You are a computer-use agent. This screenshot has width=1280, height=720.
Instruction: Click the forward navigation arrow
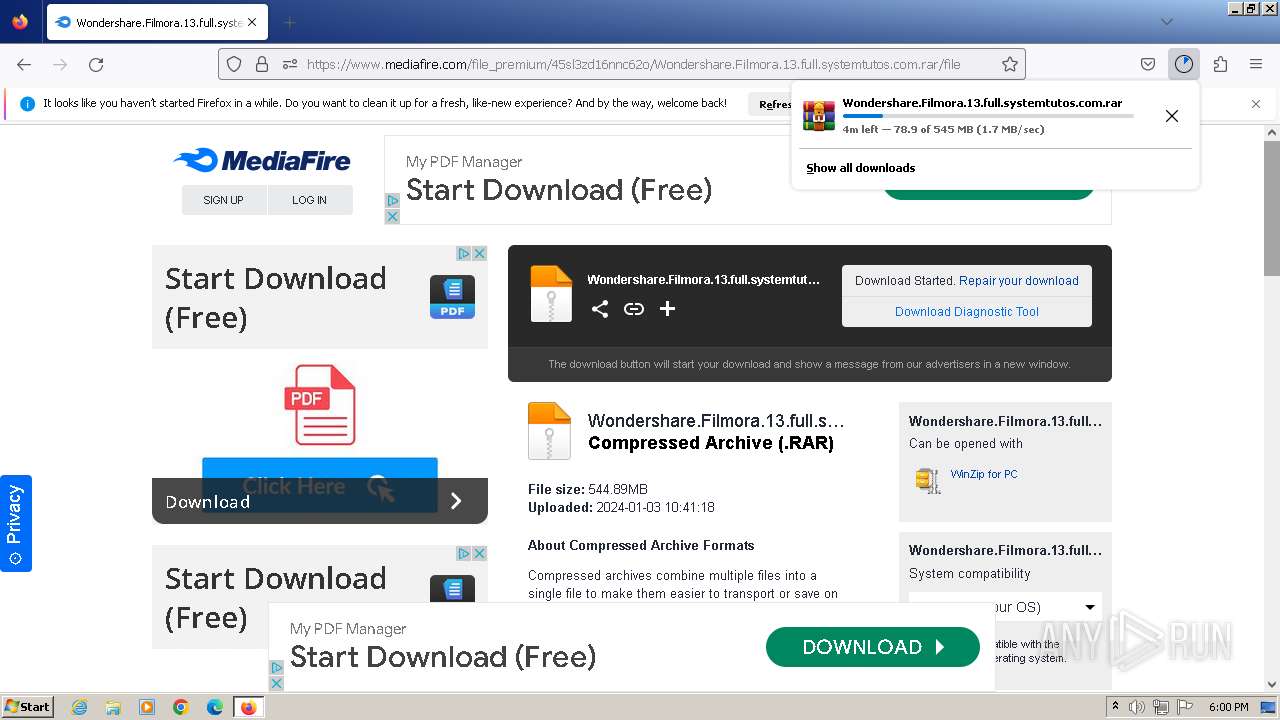pyautogui.click(x=60, y=64)
